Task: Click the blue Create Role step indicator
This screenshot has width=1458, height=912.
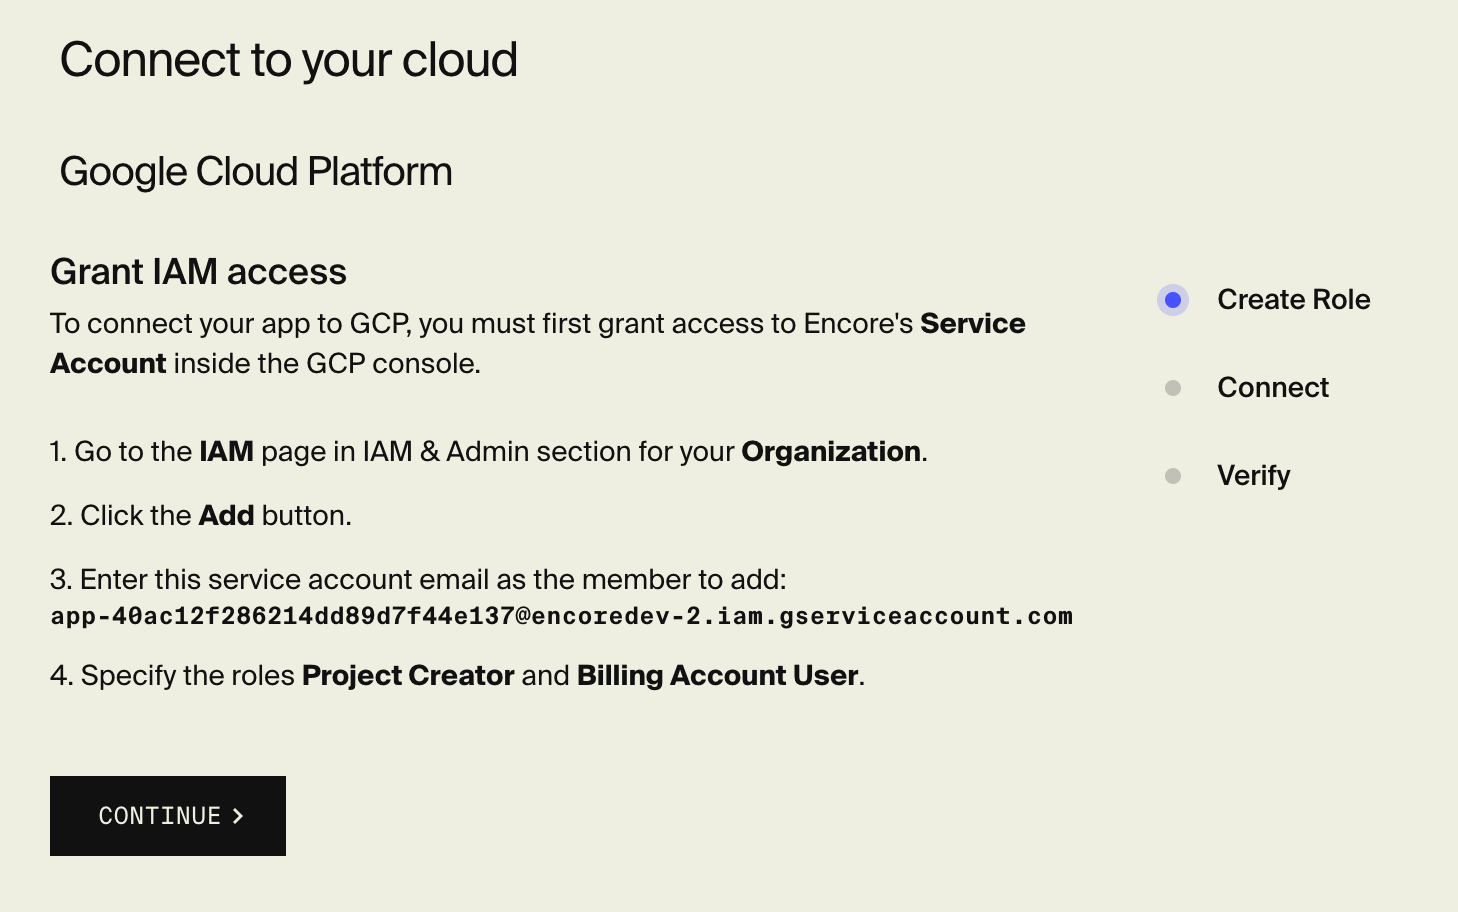Action: [1173, 300]
